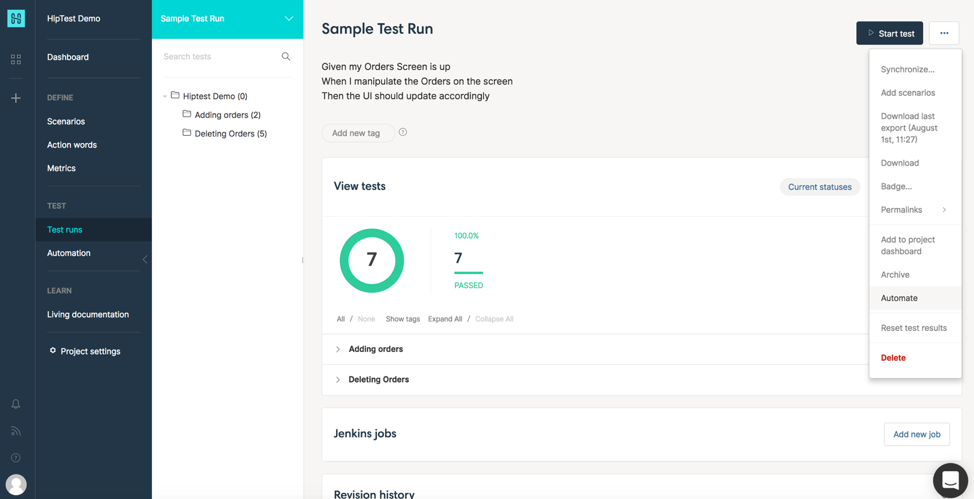
Task: Click Add new job button
Action: coord(917,434)
